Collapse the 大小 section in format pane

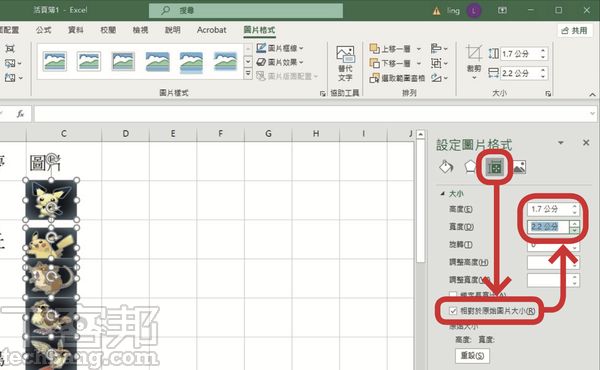443,194
